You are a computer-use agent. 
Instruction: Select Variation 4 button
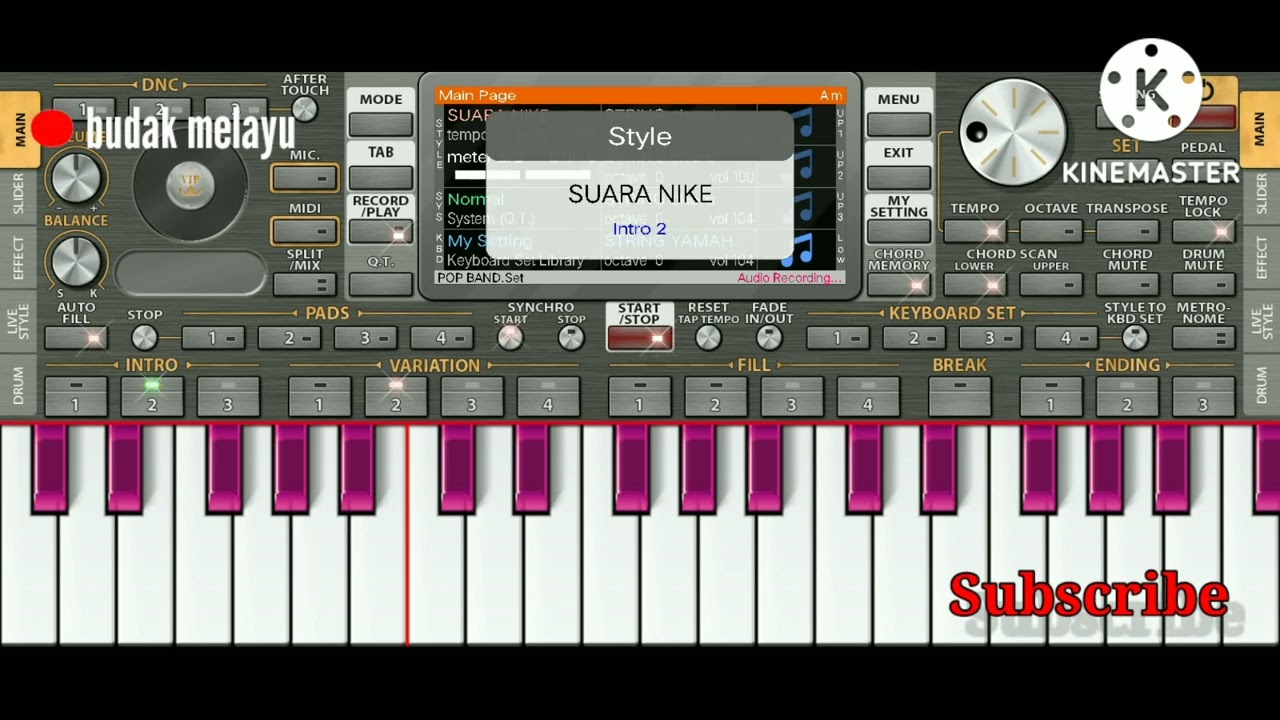[548, 396]
